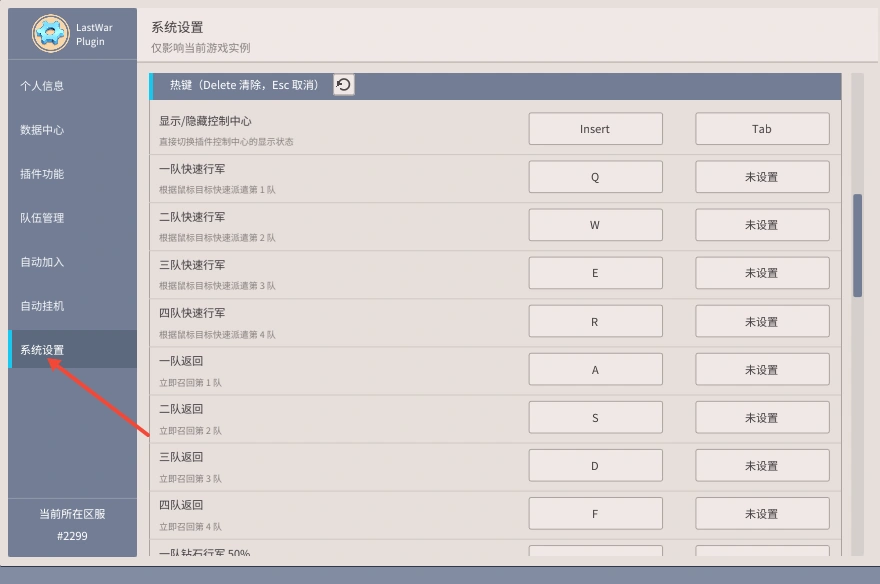The width and height of the screenshot is (880, 584).
Task: Click the 三队快速行军 row label
Action: tap(192, 265)
